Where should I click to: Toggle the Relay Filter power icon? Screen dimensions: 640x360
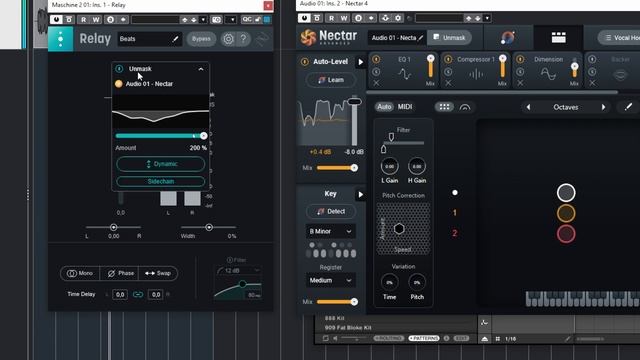[229, 260]
